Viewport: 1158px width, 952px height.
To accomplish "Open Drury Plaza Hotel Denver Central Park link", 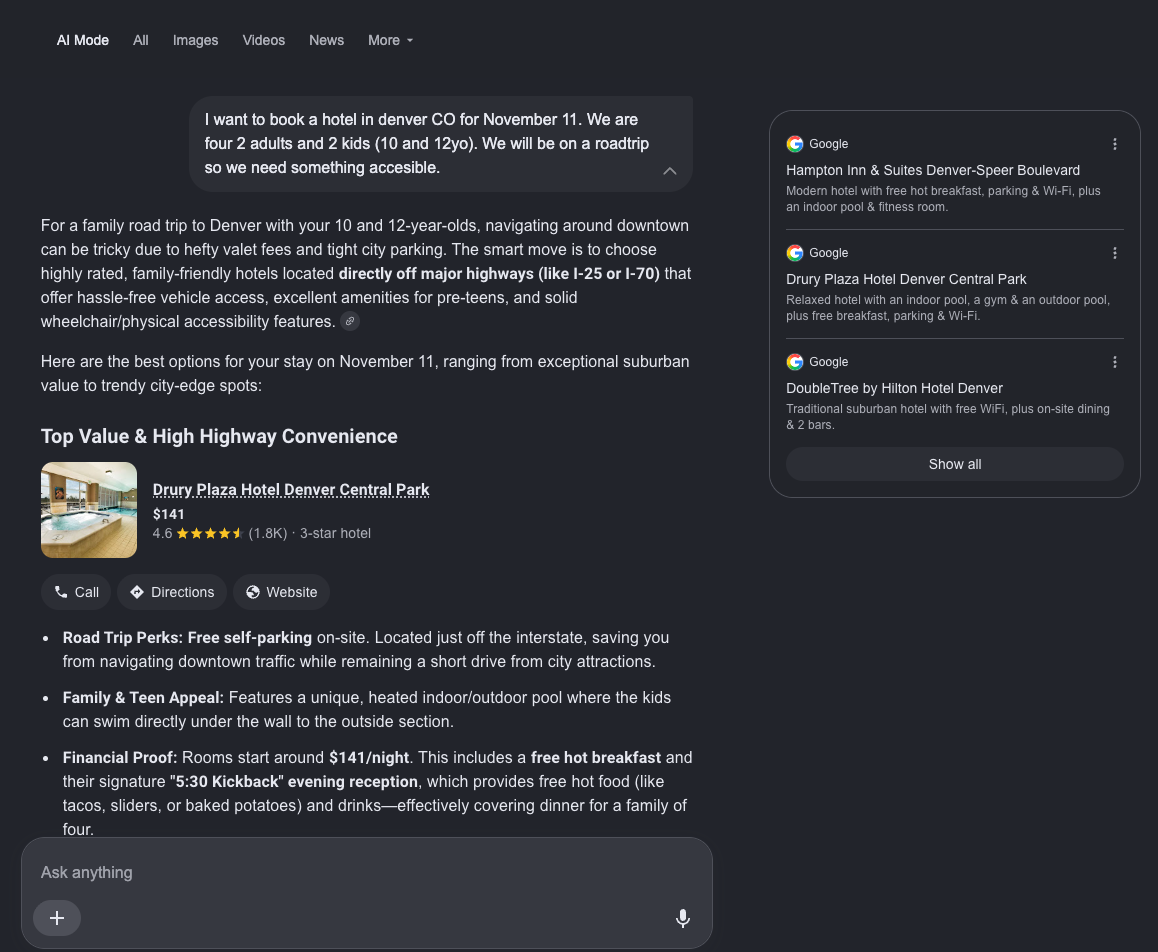I will pos(291,490).
